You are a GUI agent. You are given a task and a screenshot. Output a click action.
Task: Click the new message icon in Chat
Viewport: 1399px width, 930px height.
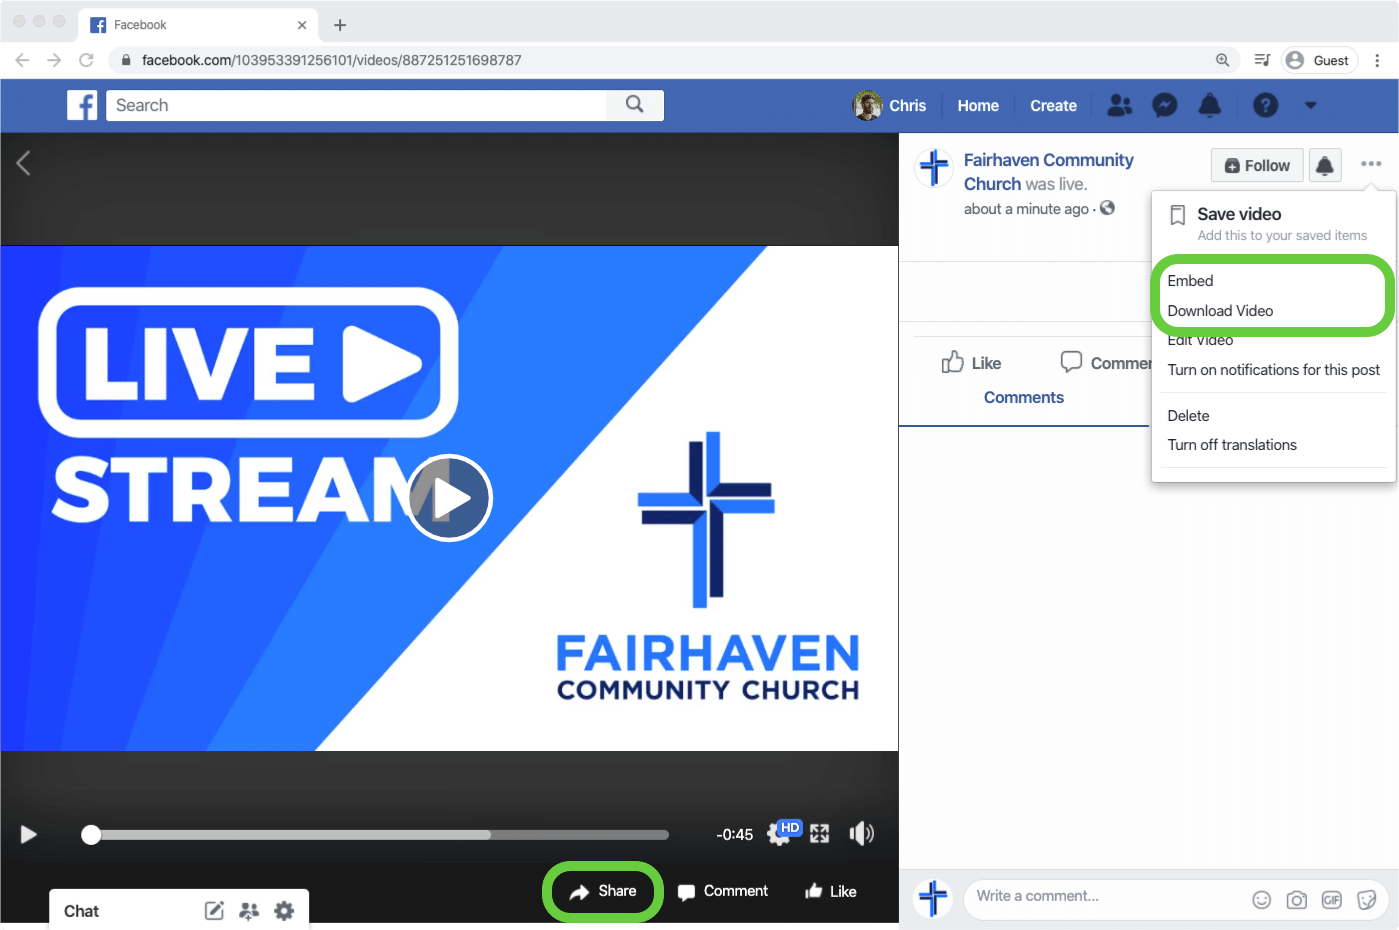[x=214, y=910]
